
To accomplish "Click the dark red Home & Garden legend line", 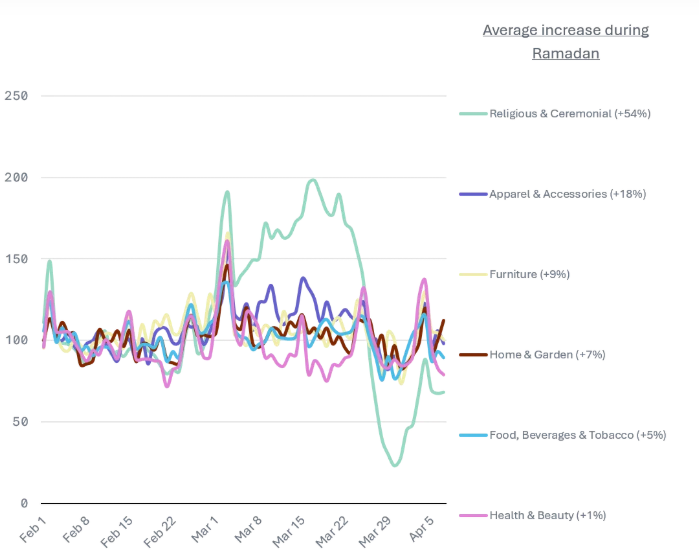I will (473, 354).
